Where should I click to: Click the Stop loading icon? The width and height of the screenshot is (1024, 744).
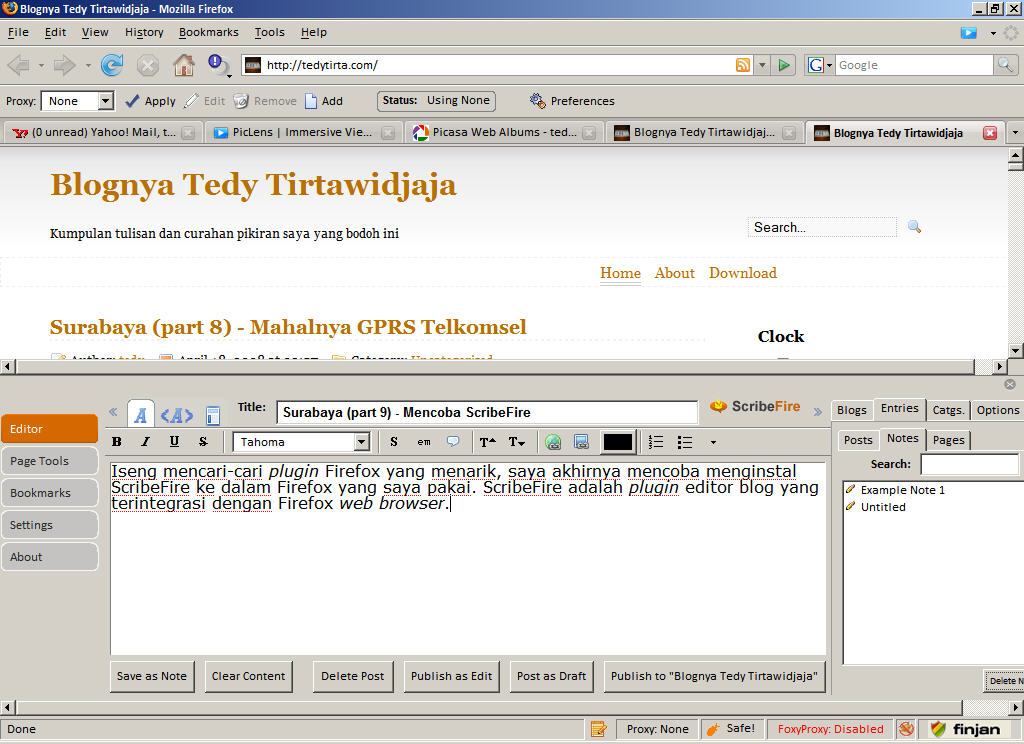click(148, 65)
